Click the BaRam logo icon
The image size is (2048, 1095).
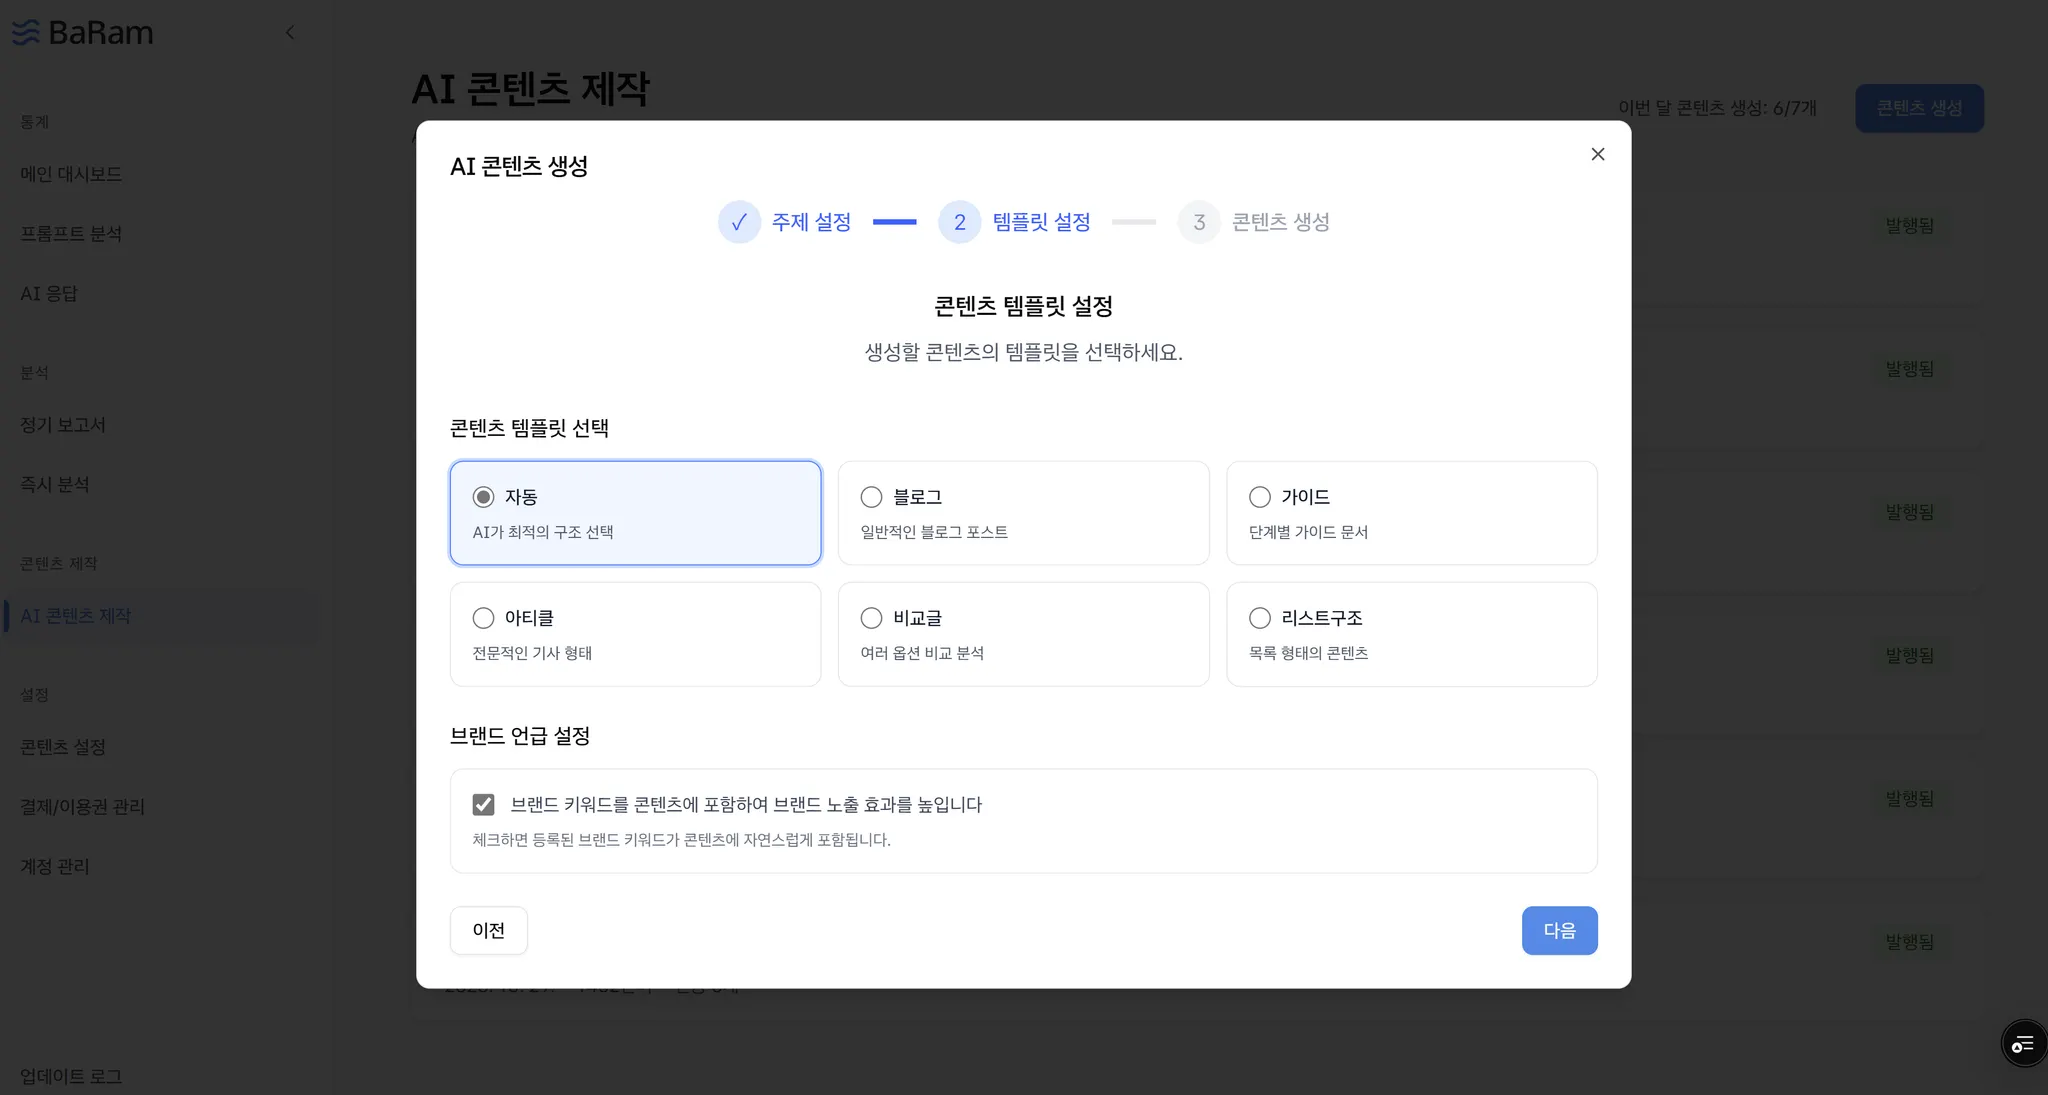(26, 33)
